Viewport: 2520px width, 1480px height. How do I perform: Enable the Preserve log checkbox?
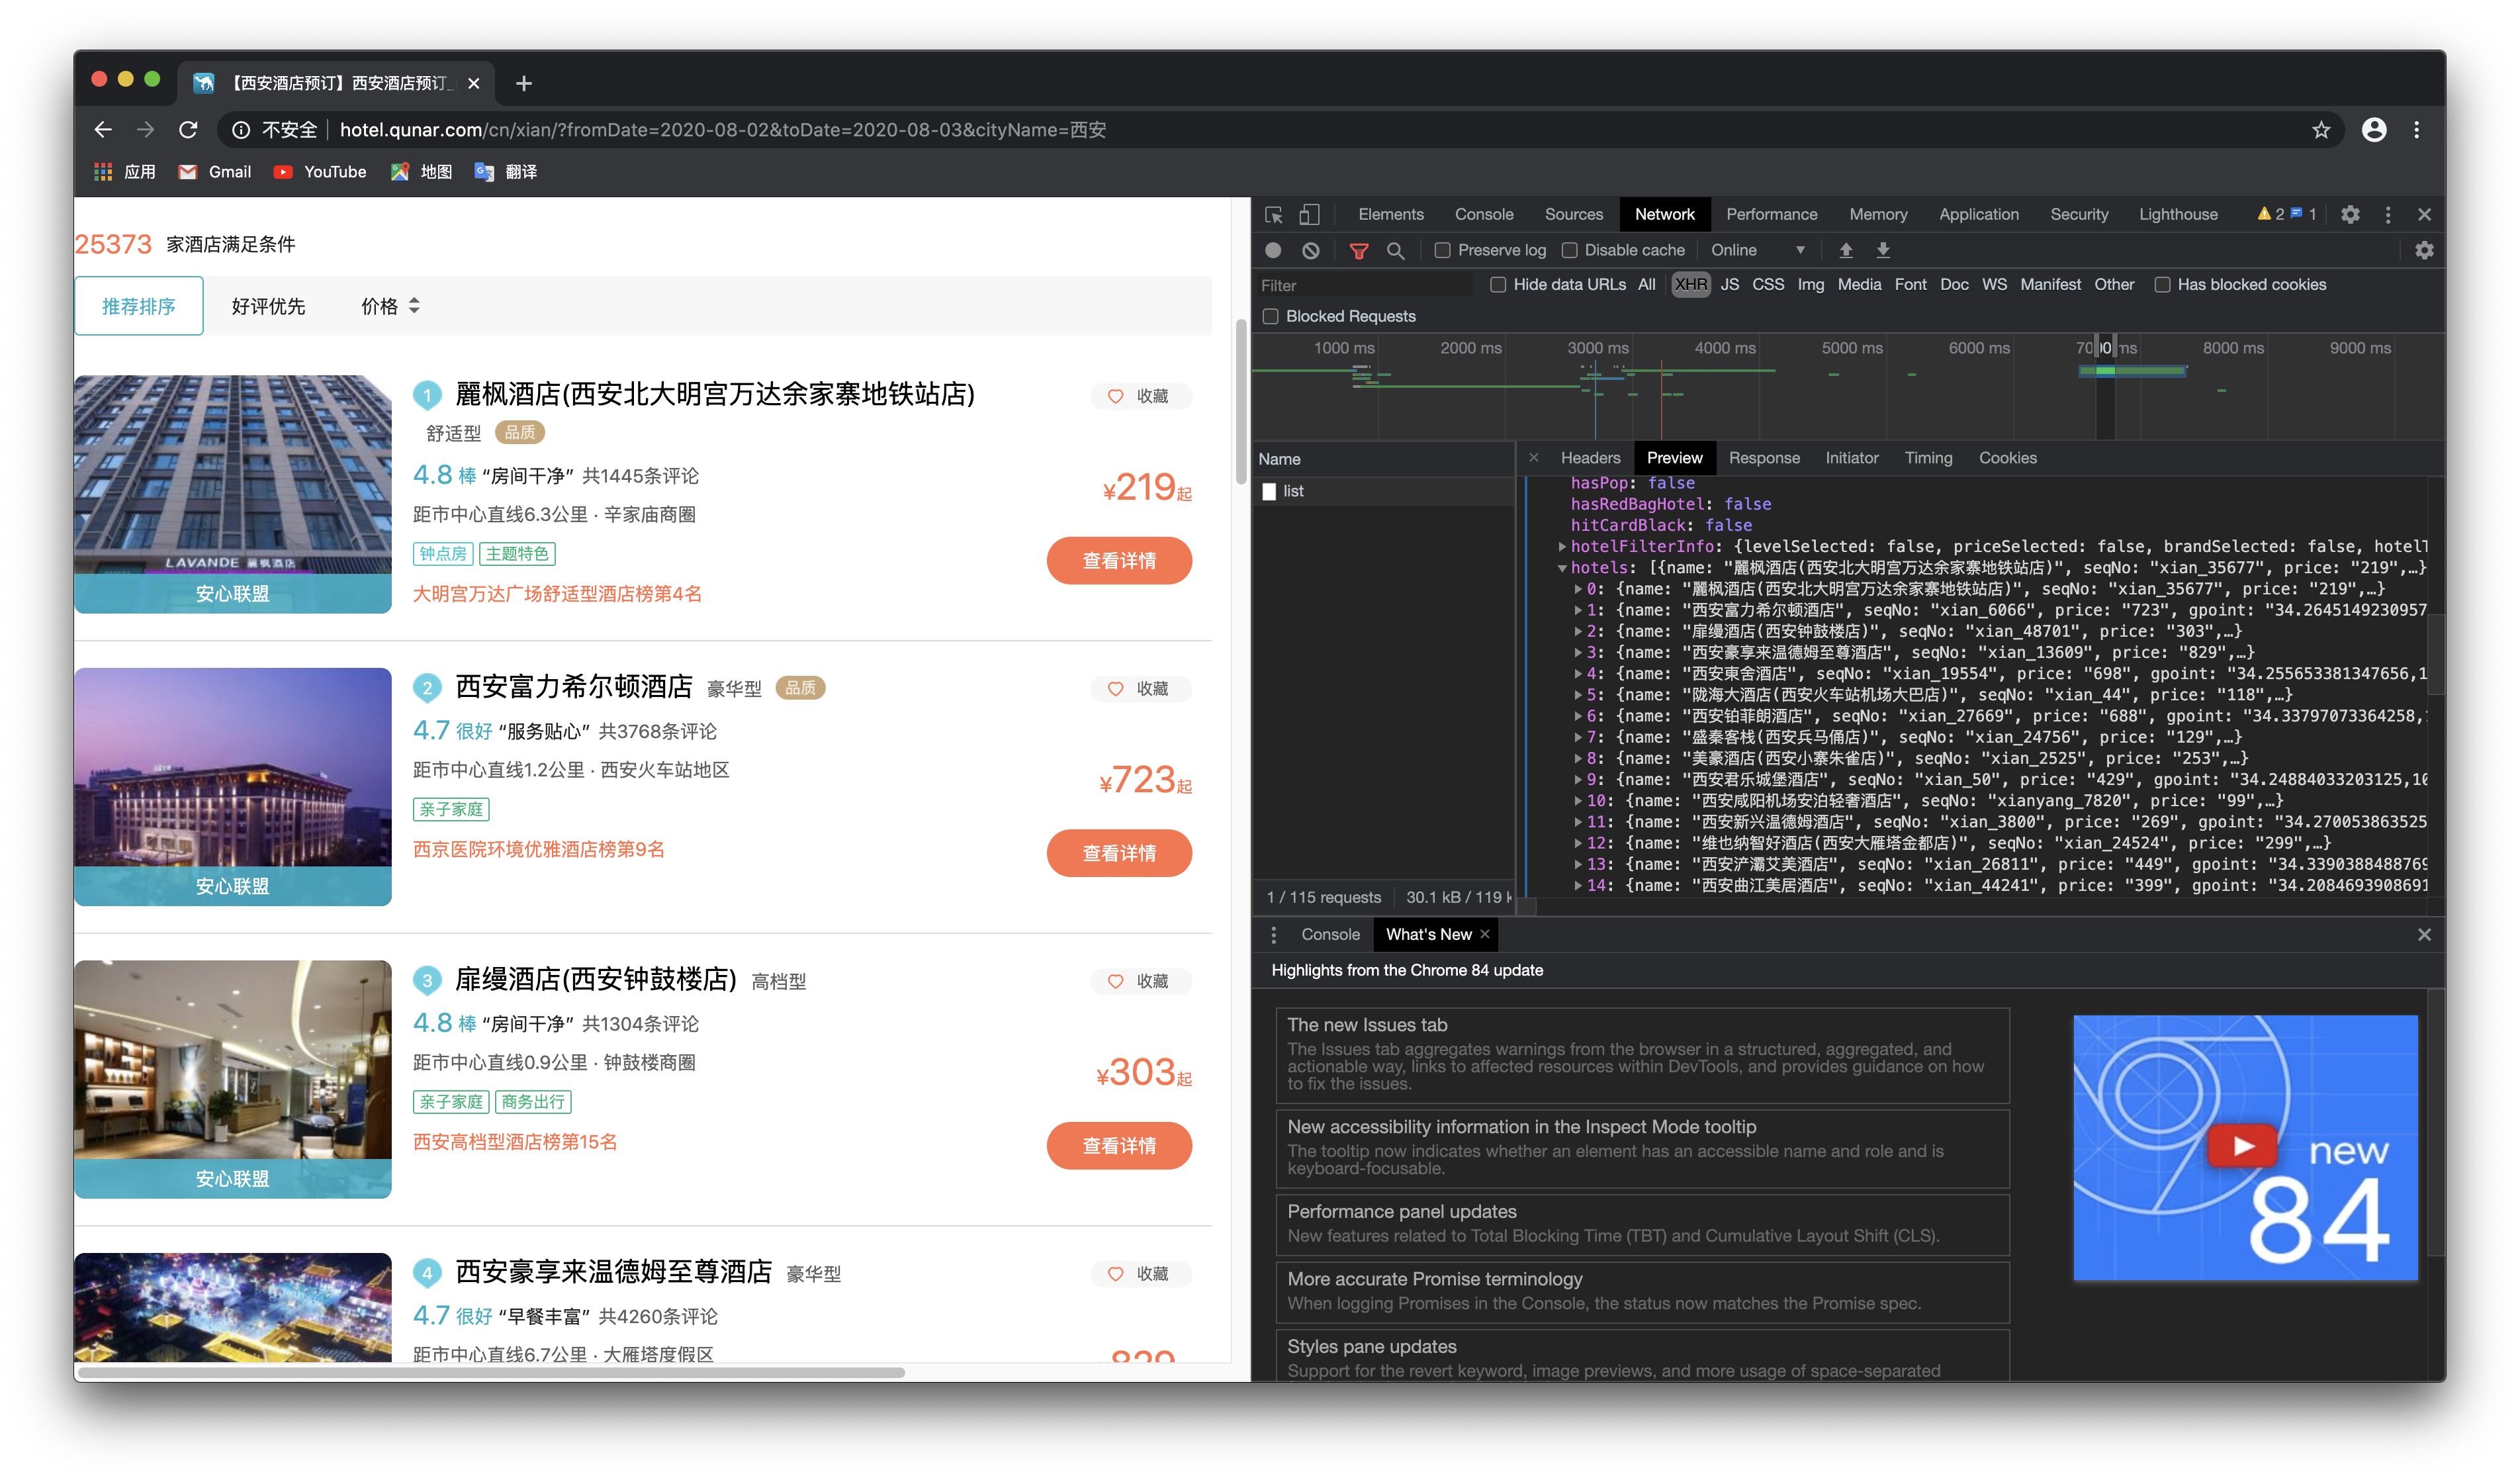click(x=1442, y=251)
